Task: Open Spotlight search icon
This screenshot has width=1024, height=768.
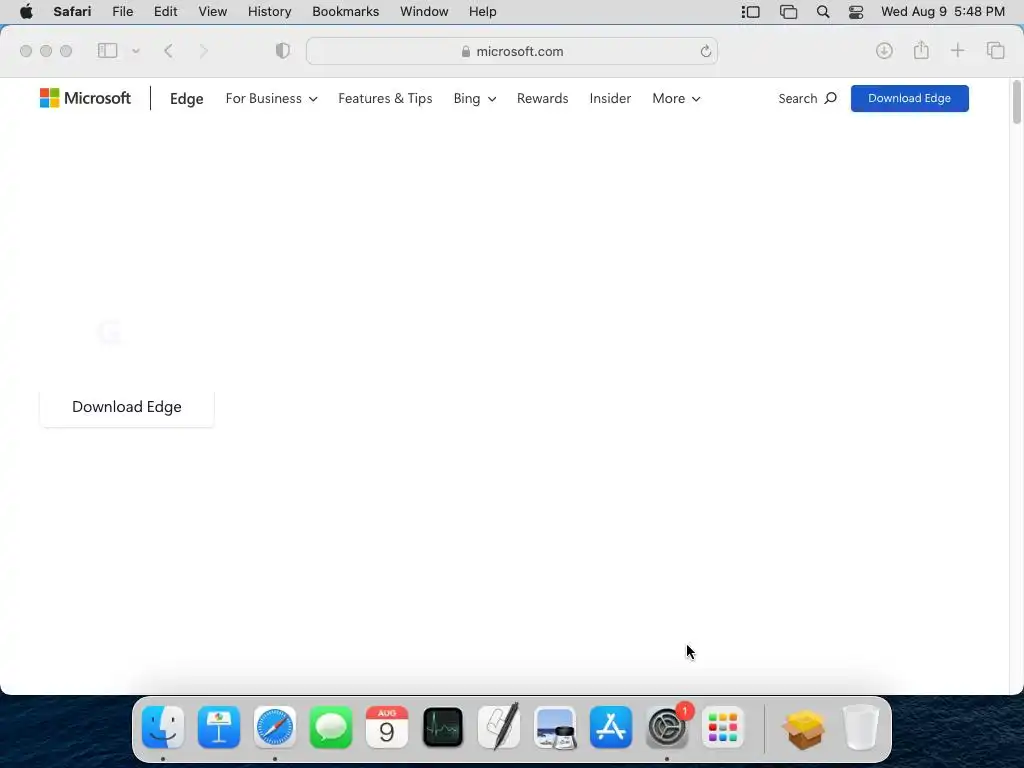Action: coord(823,12)
